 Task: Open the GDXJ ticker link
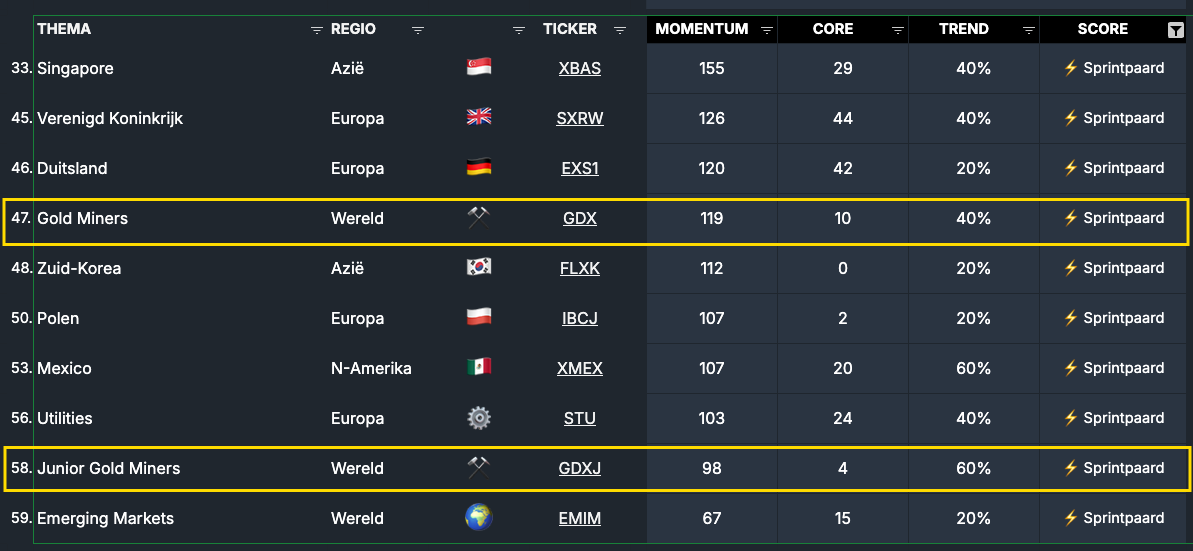click(x=580, y=468)
